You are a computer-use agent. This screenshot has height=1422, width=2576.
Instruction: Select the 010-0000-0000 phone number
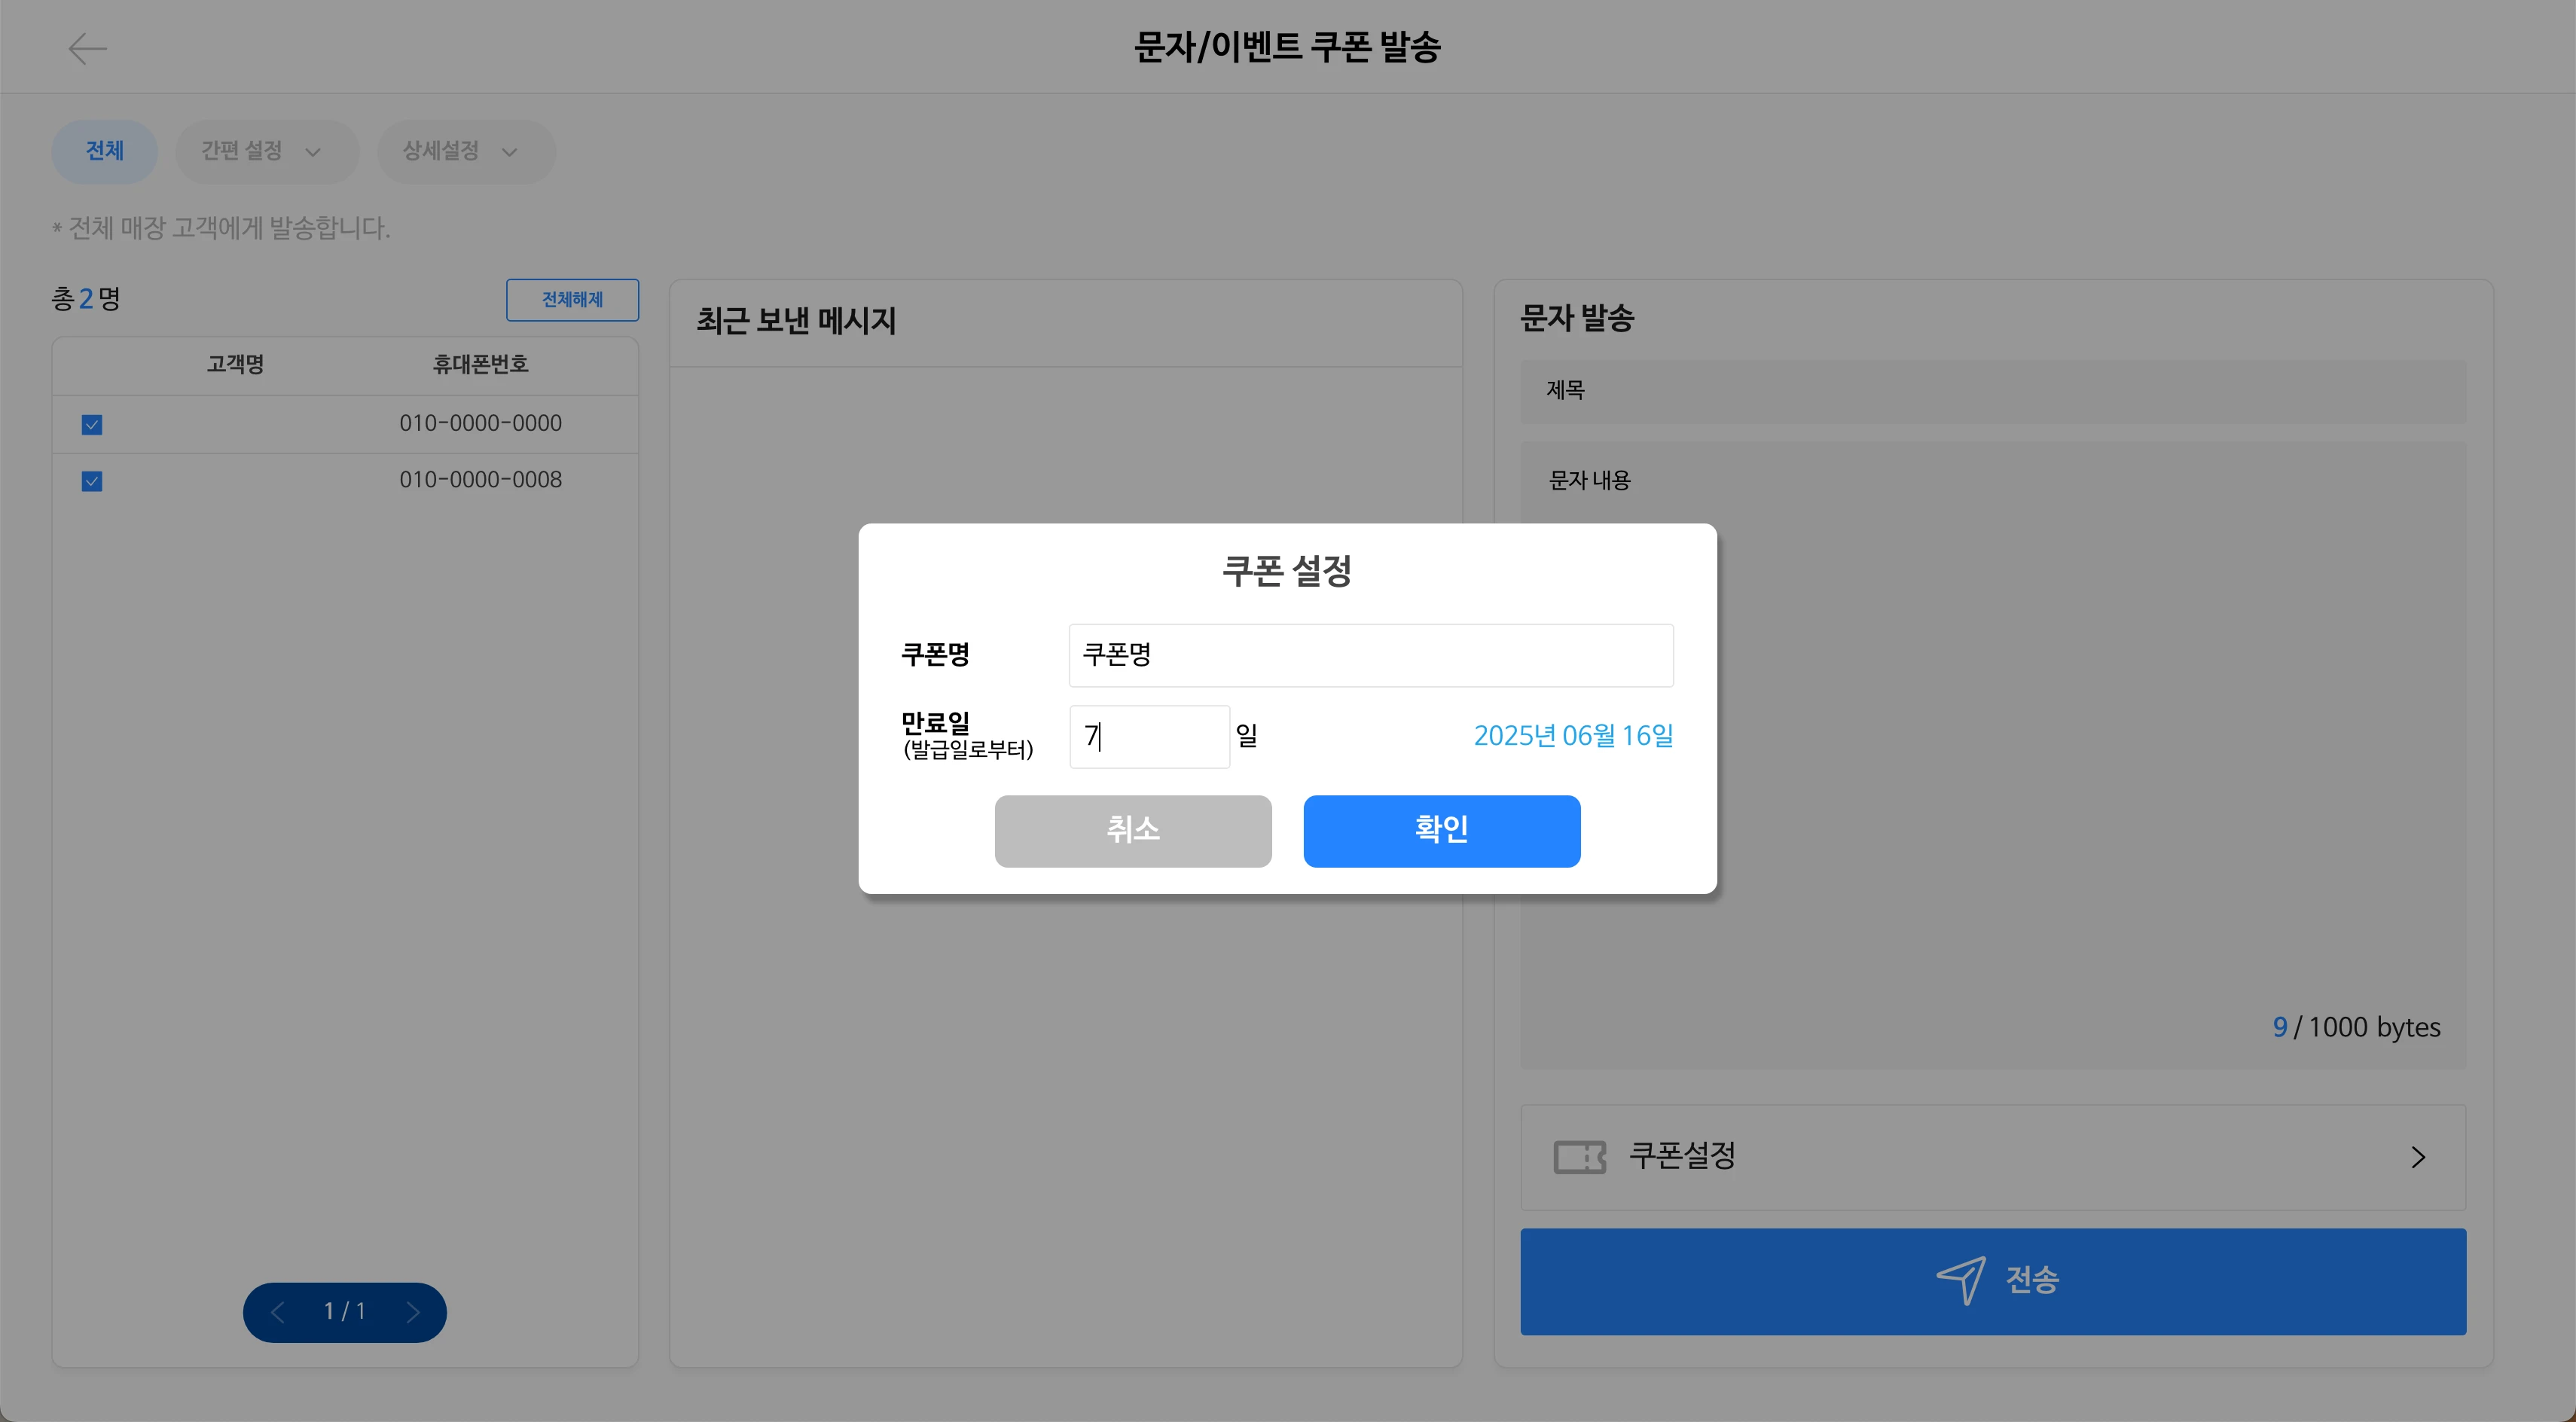click(480, 423)
